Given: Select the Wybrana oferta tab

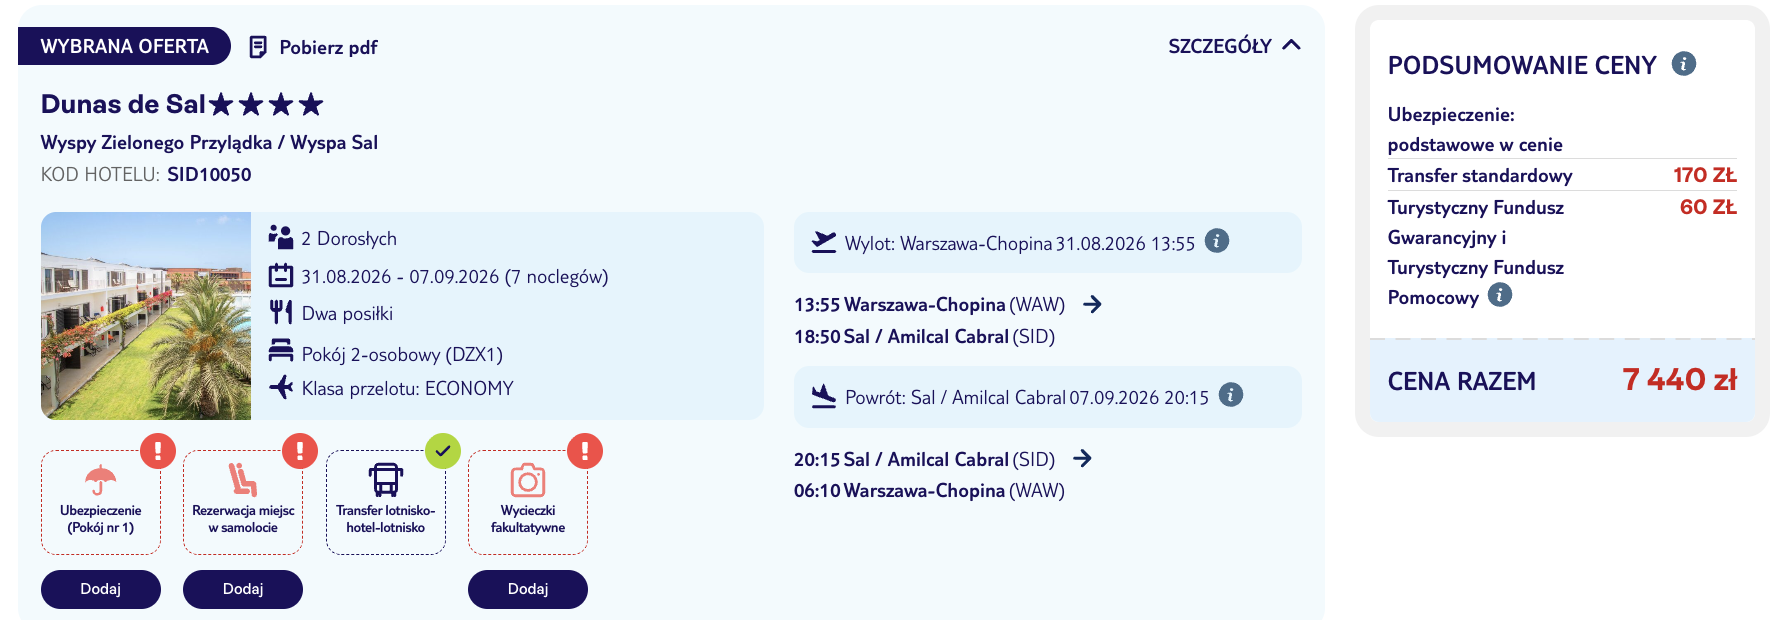Looking at the screenshot, I should tap(124, 46).
